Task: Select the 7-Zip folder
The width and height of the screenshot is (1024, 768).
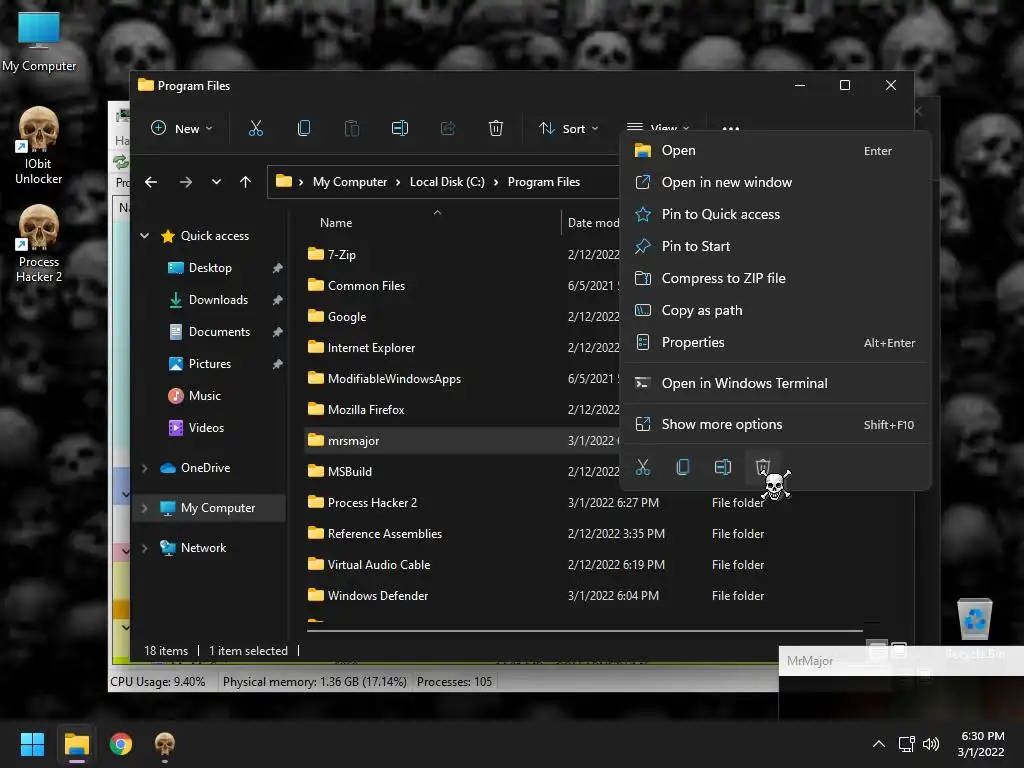Action: [341, 255]
